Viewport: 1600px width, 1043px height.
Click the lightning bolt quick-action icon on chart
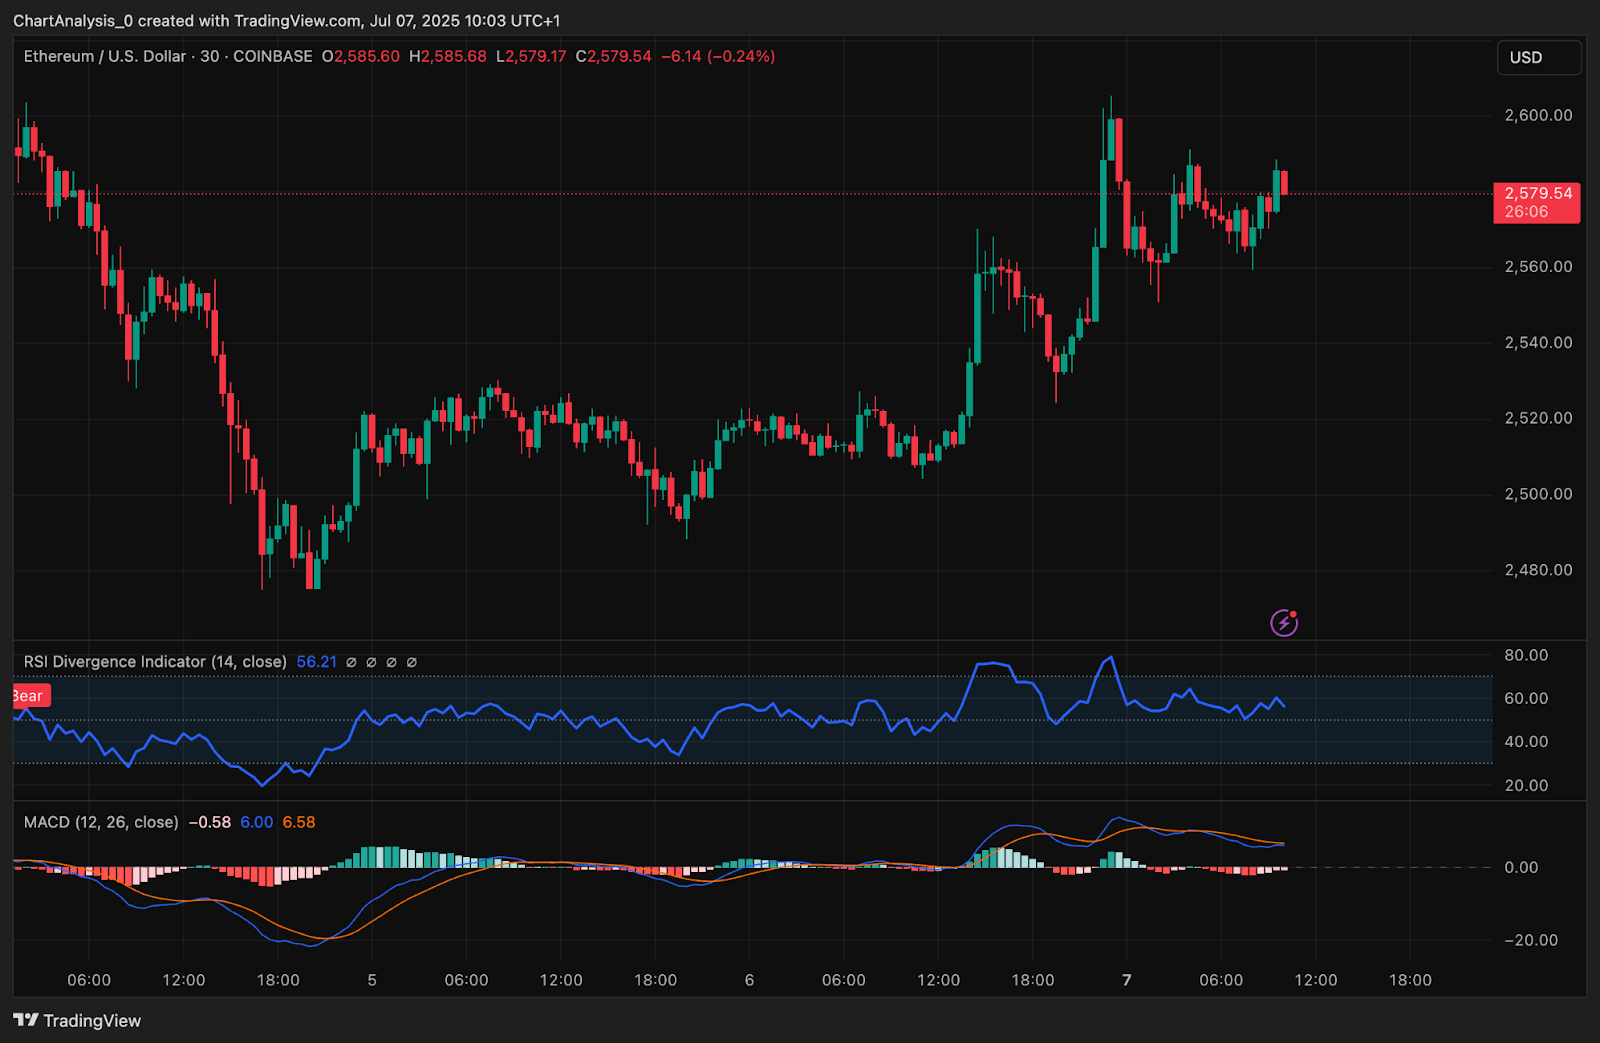coord(1283,622)
